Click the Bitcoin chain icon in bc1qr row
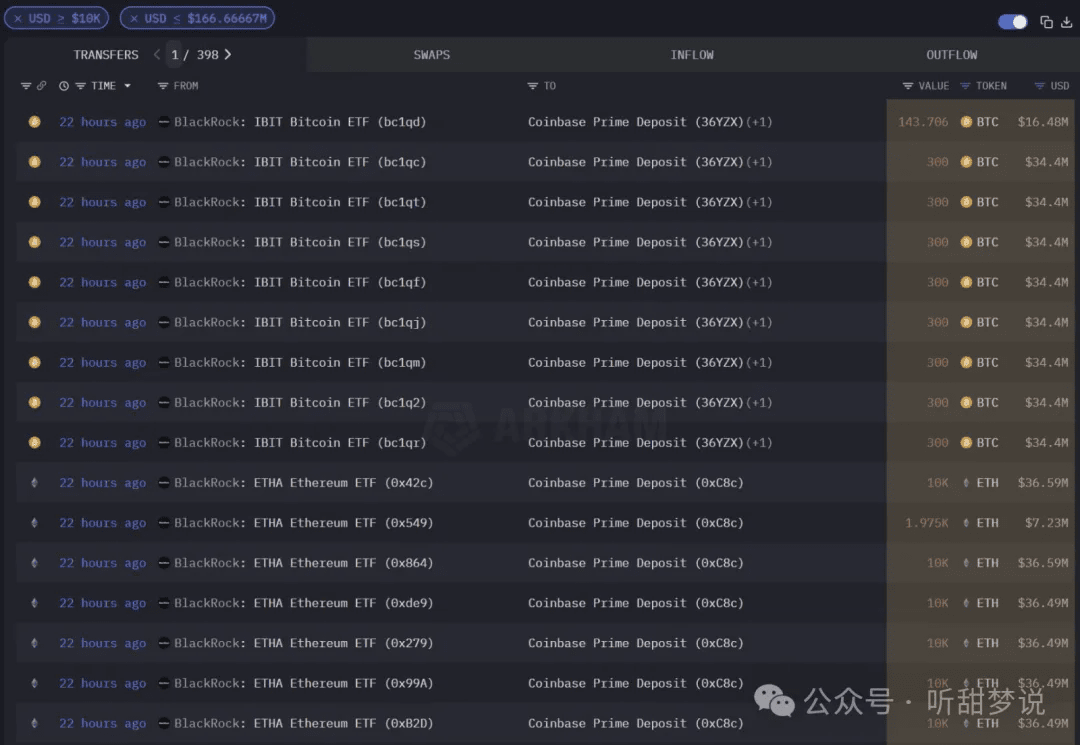Viewport: 1080px width, 745px height. click(x=34, y=443)
